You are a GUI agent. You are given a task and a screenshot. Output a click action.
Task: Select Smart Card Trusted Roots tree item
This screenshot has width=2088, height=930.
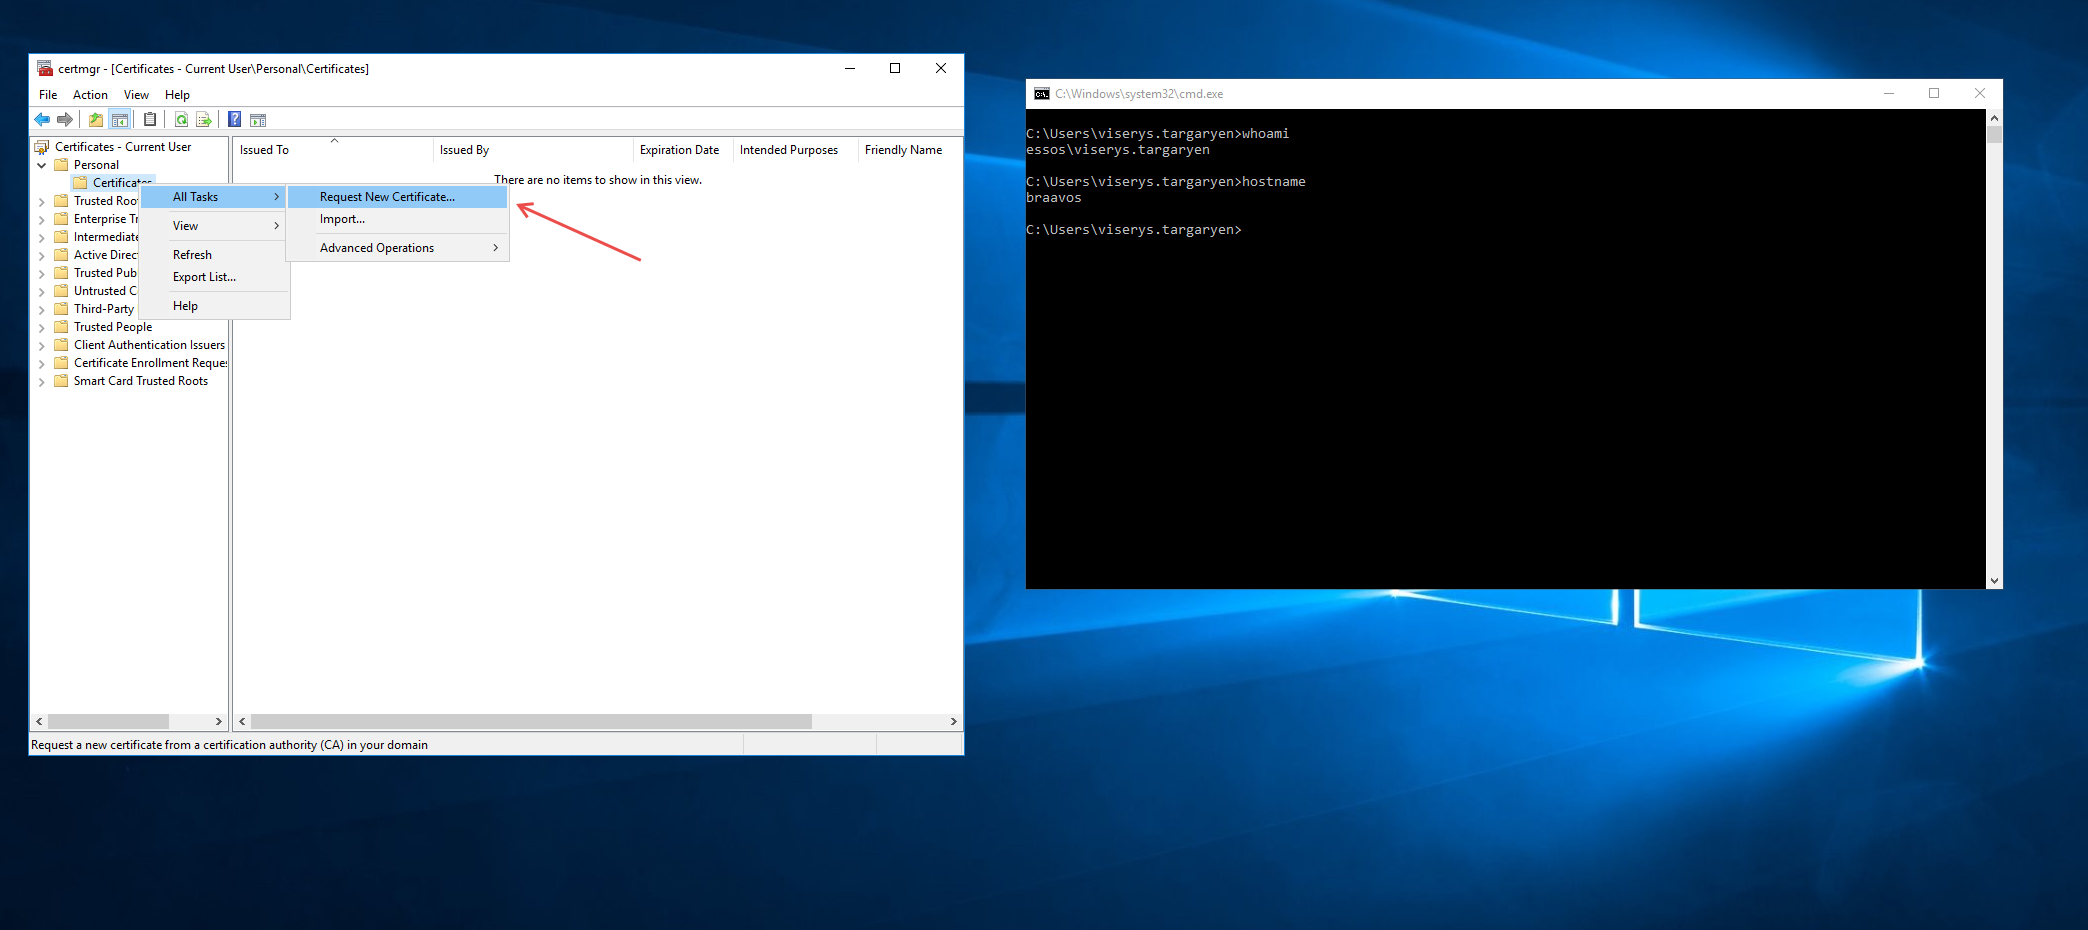pos(141,381)
